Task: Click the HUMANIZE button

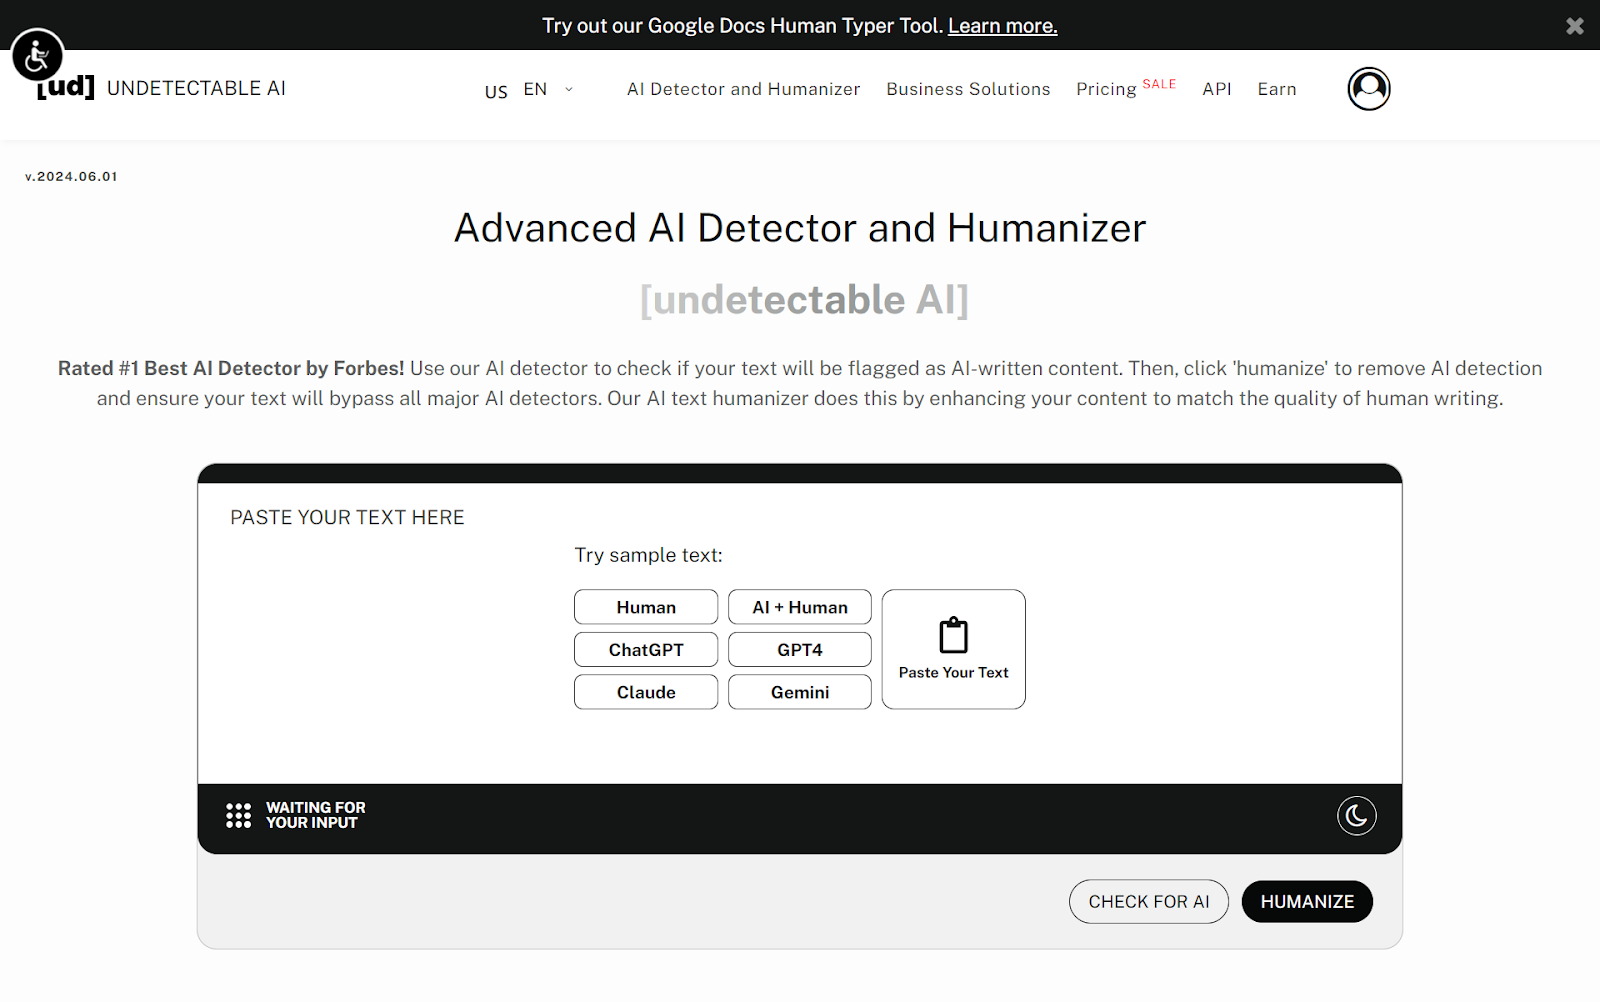Action: tap(1307, 901)
